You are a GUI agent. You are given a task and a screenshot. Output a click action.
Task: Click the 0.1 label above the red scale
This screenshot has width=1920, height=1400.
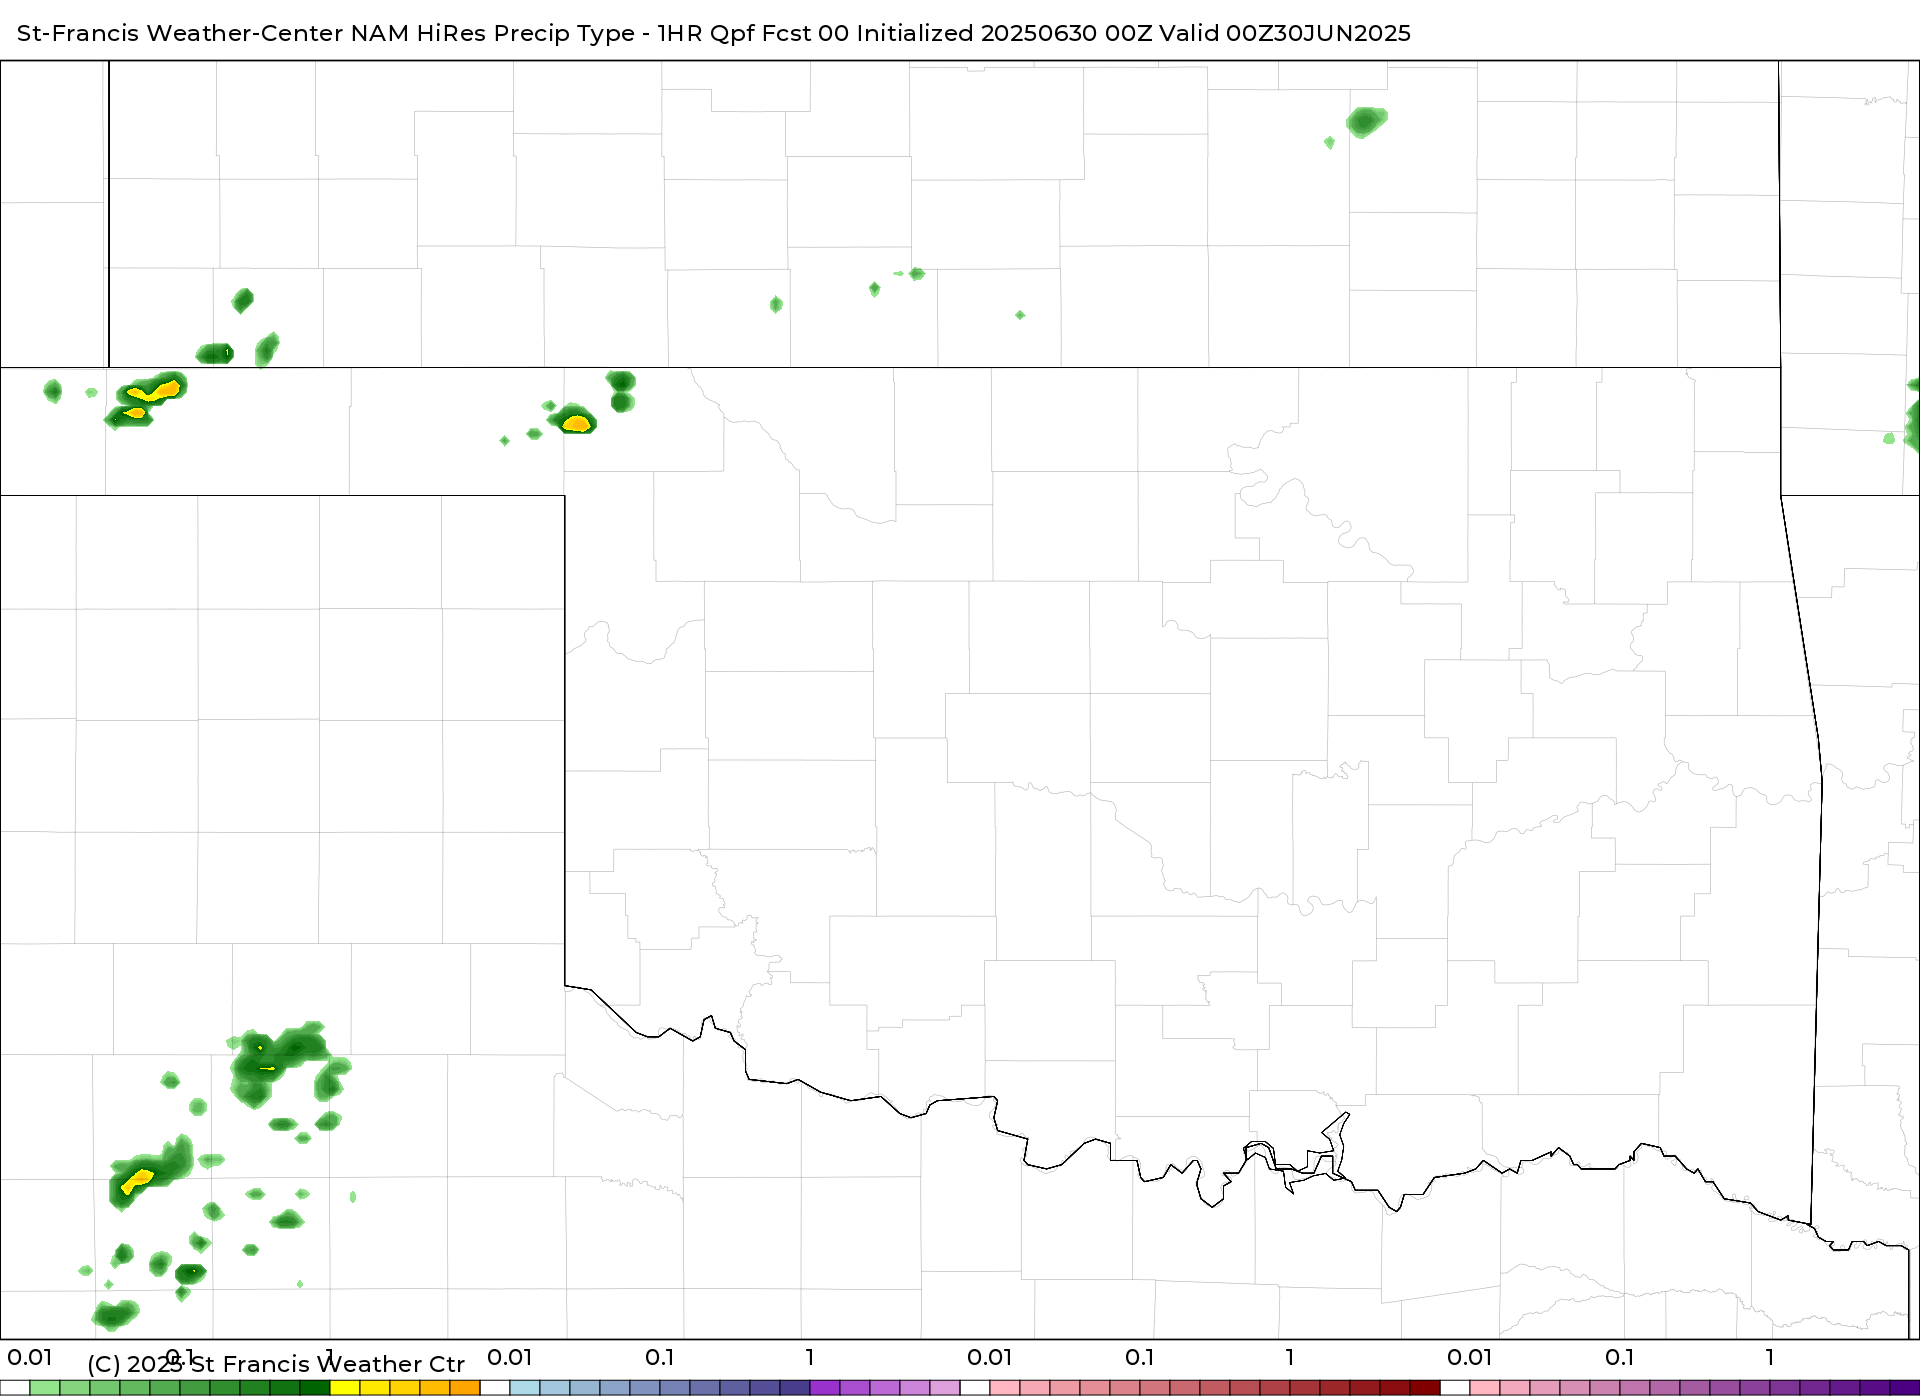(1140, 1358)
